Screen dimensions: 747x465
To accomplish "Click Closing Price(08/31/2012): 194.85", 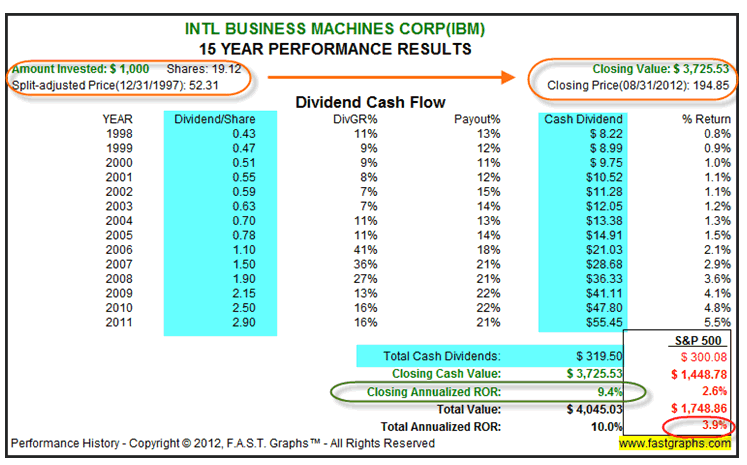I will 638,85.
